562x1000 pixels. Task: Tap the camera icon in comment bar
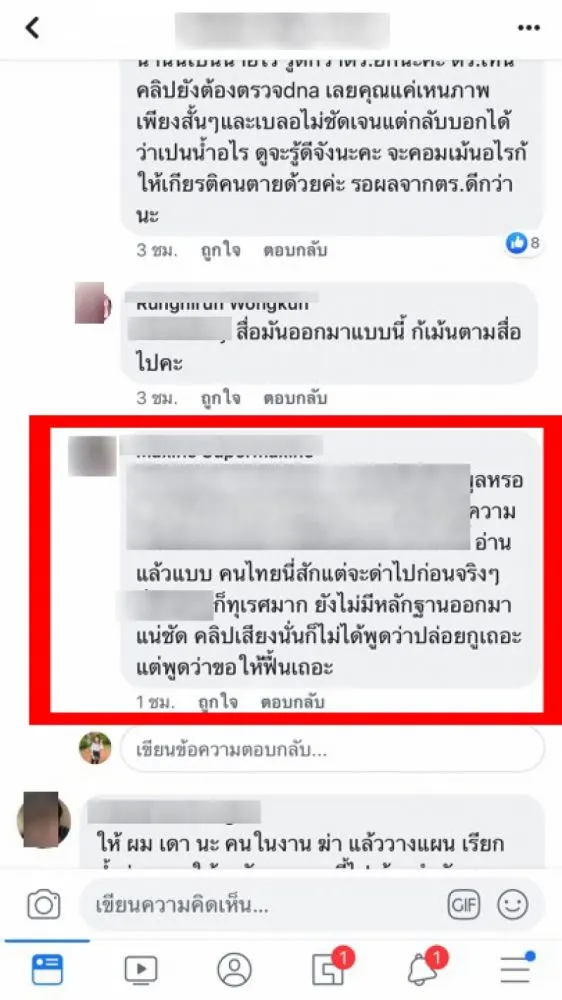[43, 905]
